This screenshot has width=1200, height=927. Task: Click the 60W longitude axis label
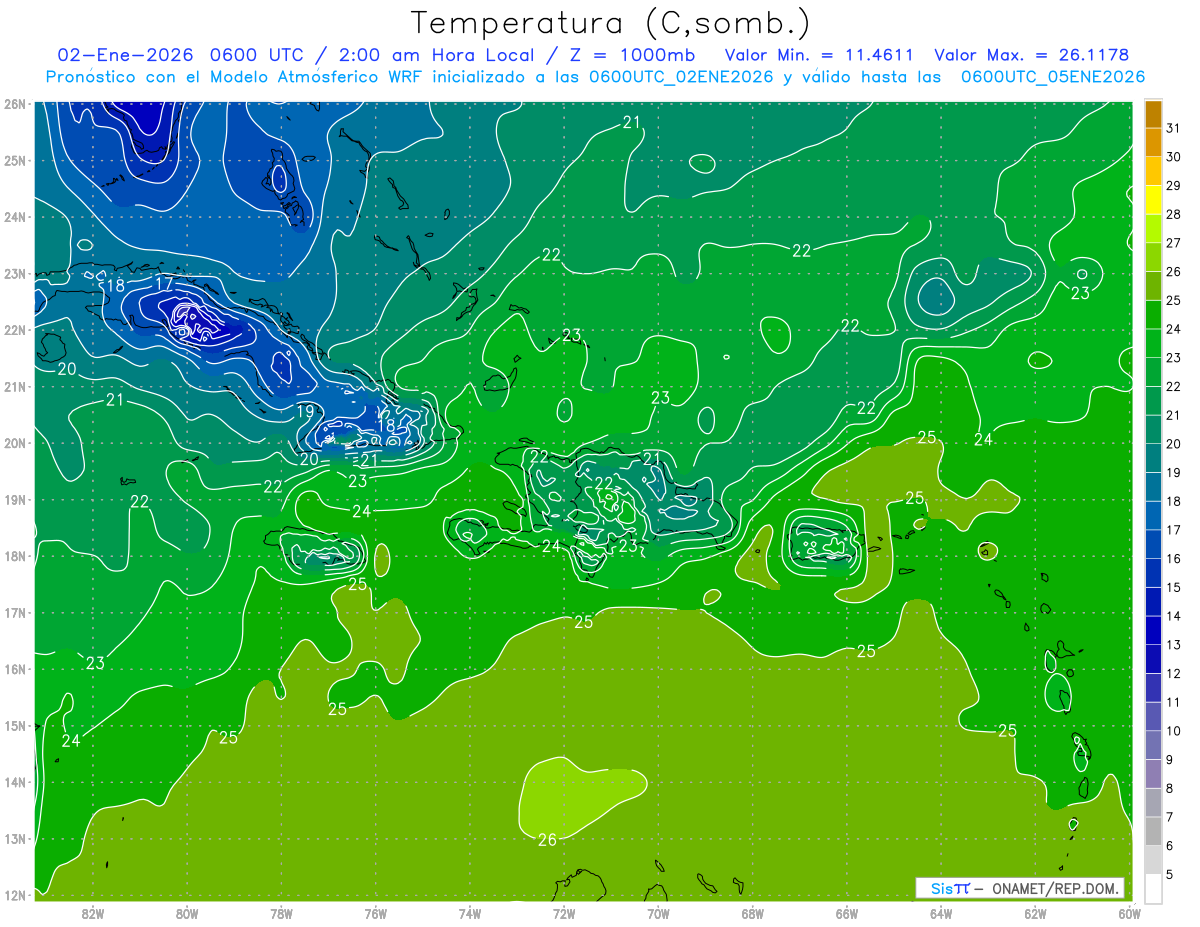pos(1129,913)
